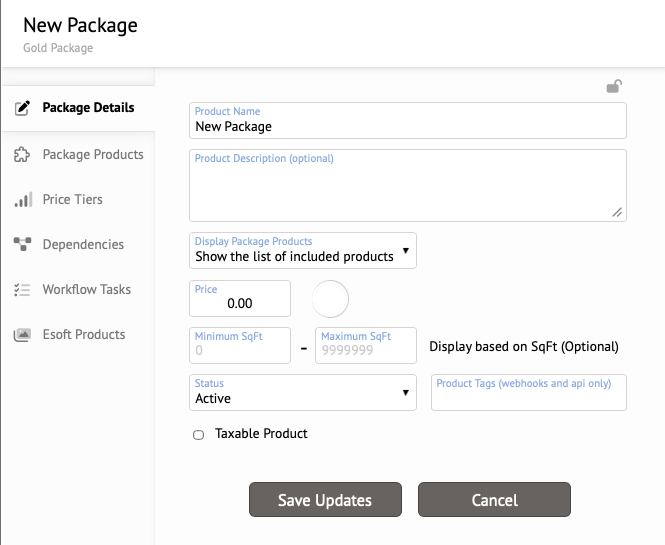Image resolution: width=665 pixels, height=545 pixels.
Task: Expand the Status dropdown
Action: pos(303,392)
